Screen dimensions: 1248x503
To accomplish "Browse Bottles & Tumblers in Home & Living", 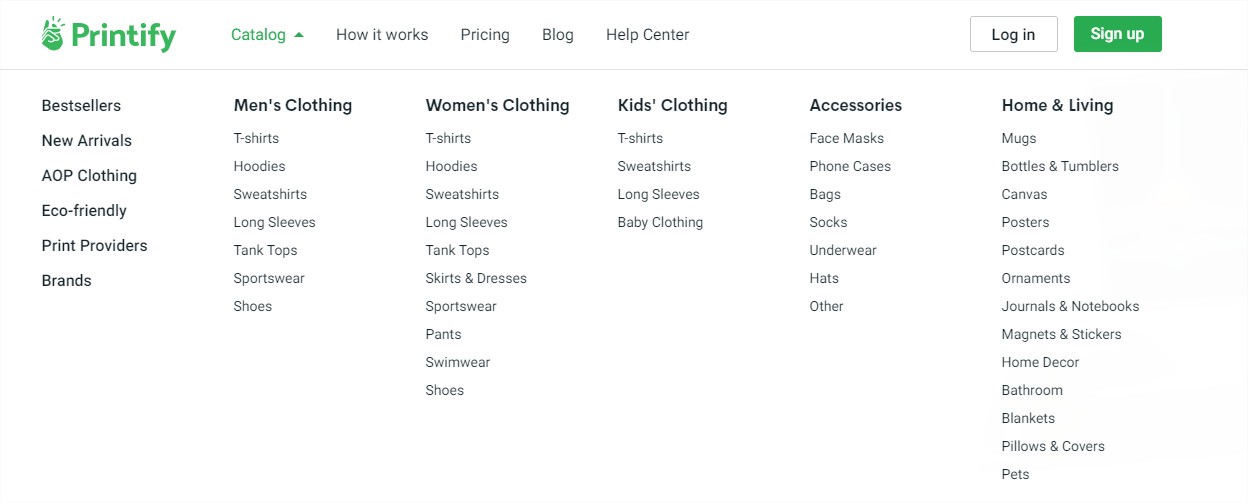I will tap(1060, 166).
